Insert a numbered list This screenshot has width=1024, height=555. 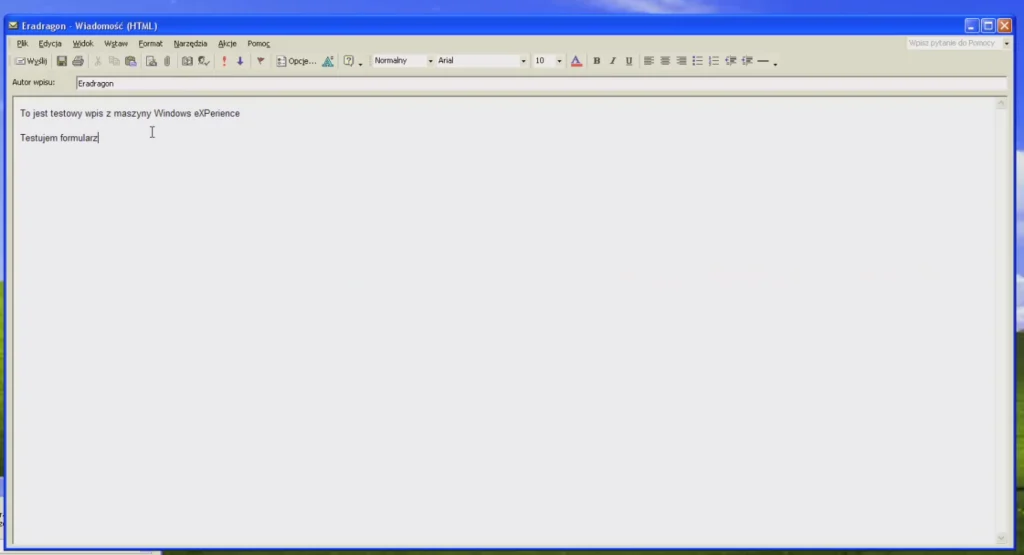(714, 61)
